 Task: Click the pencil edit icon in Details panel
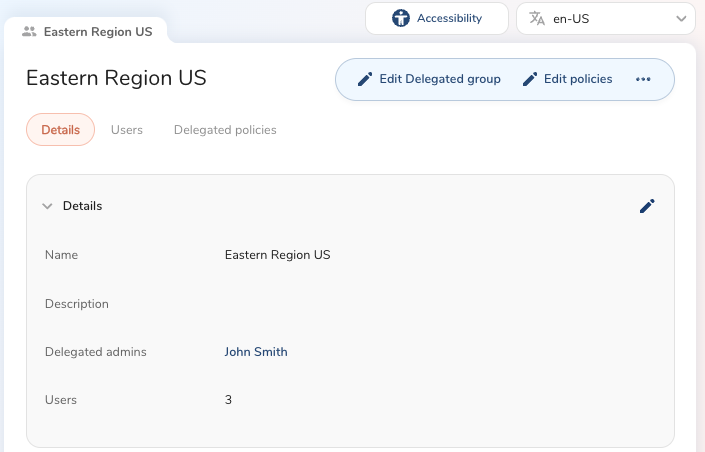[647, 206]
